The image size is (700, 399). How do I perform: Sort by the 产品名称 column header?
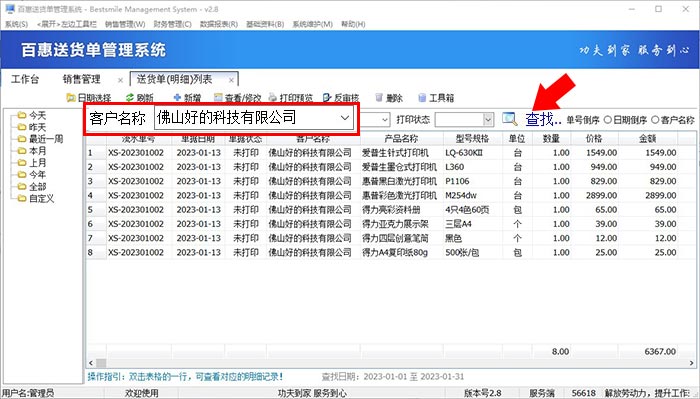pos(401,139)
